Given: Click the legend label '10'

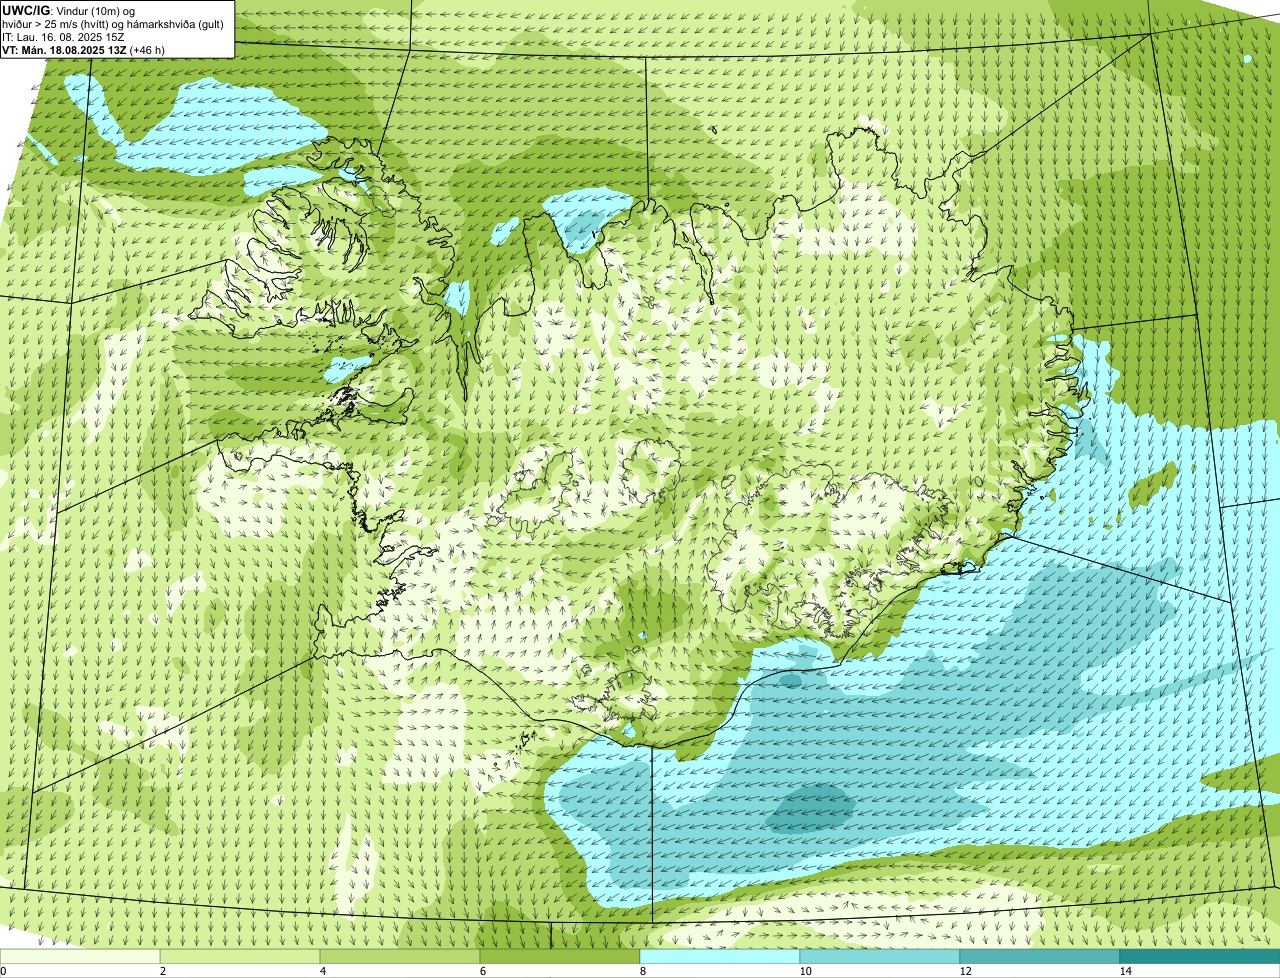Looking at the screenshot, I should 805,971.
